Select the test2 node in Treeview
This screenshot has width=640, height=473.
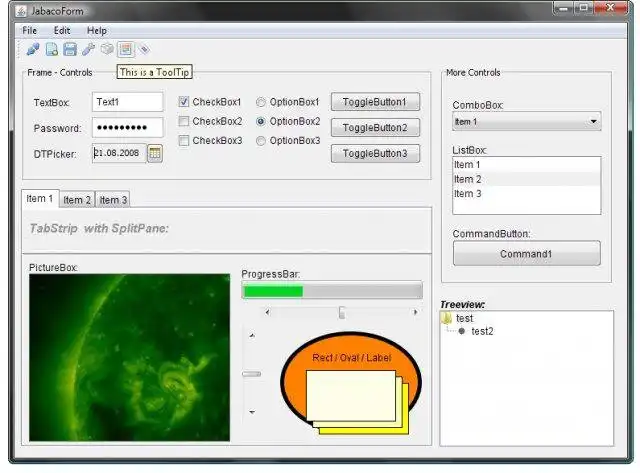[482, 331]
